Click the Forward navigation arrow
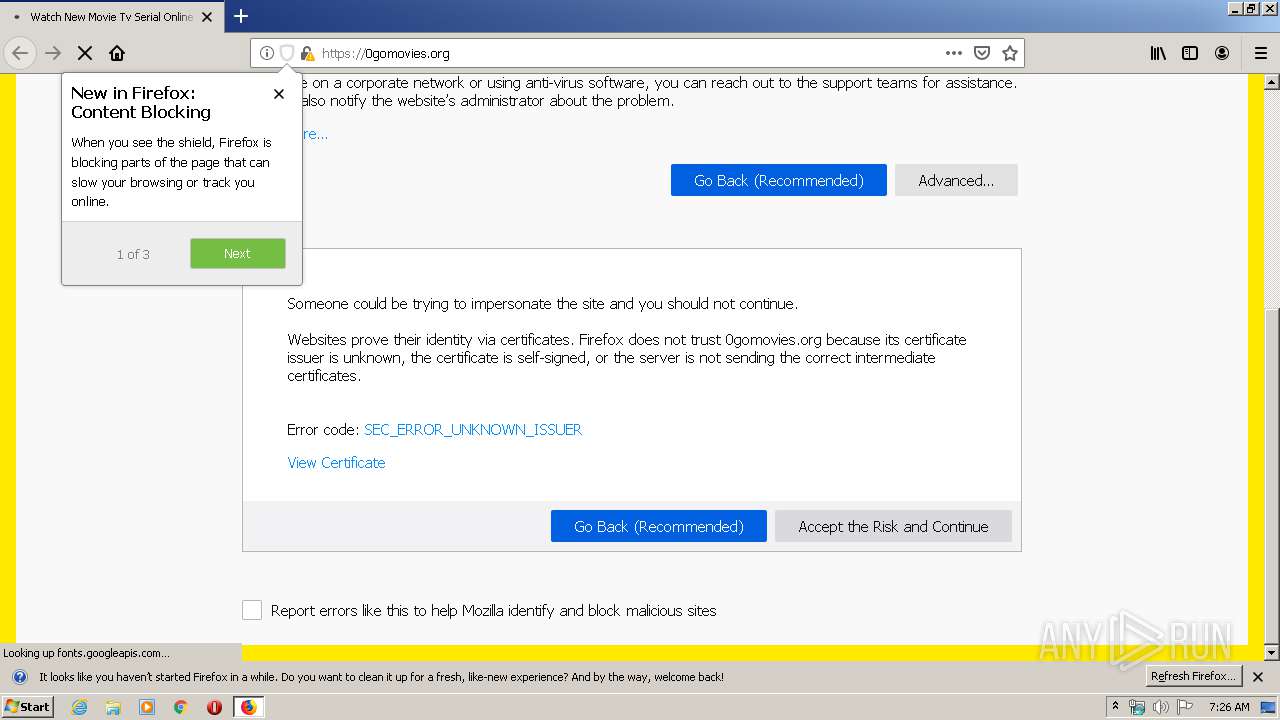This screenshot has width=1280, height=720. pyautogui.click(x=53, y=53)
